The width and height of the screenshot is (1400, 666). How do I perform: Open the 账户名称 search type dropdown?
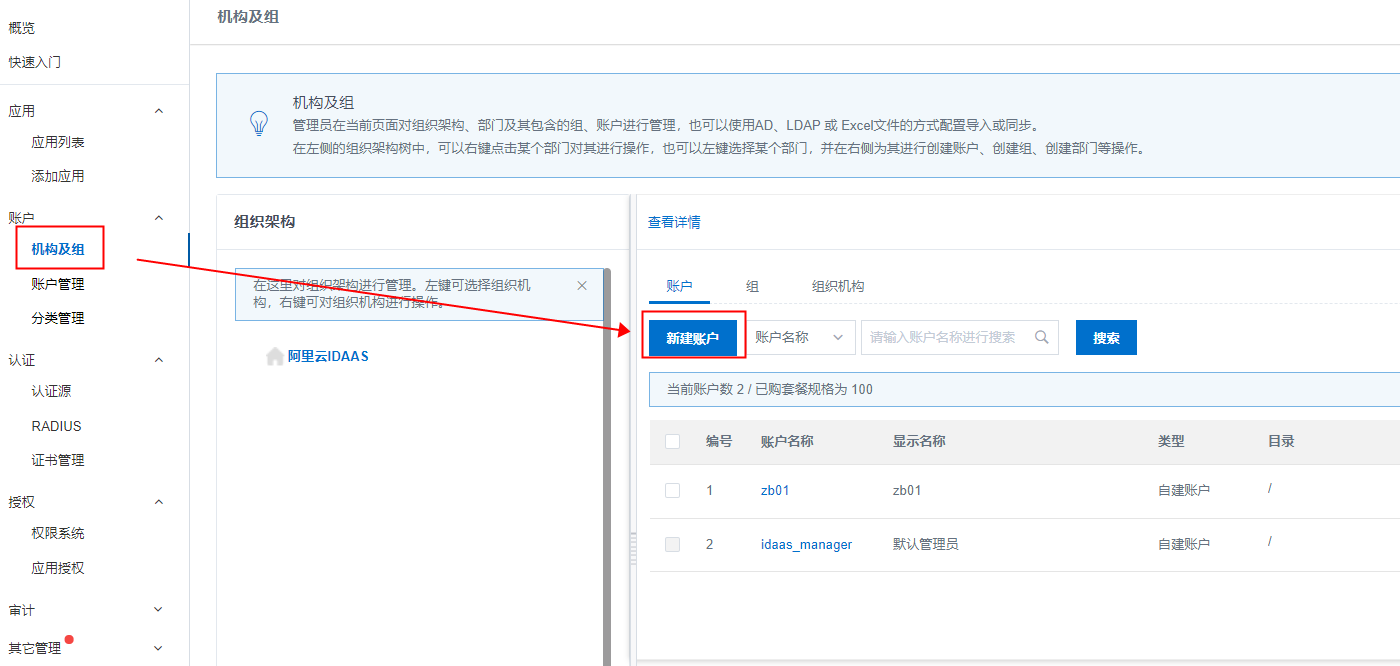point(800,337)
